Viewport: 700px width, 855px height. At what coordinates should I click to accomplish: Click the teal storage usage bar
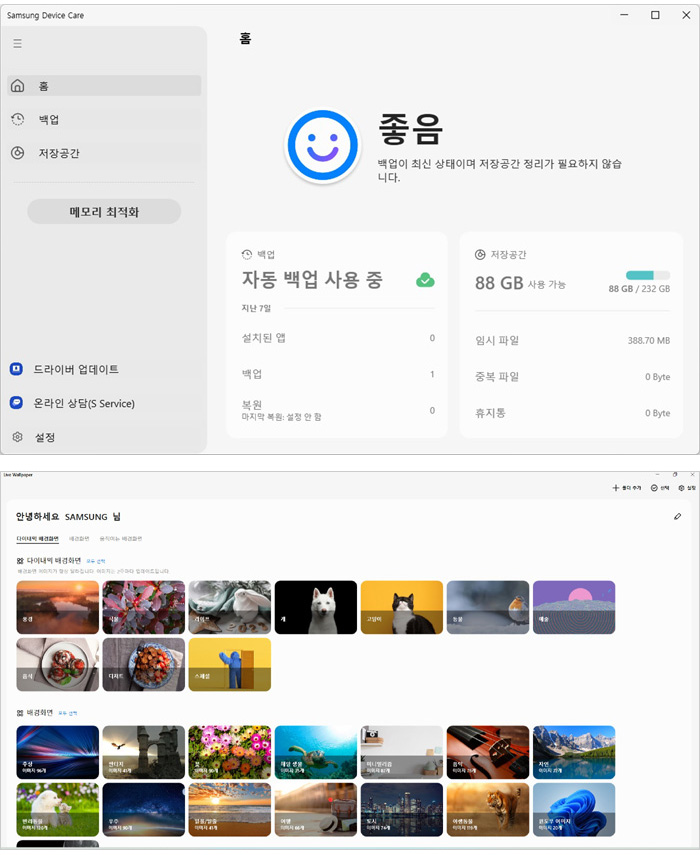[x=648, y=275]
